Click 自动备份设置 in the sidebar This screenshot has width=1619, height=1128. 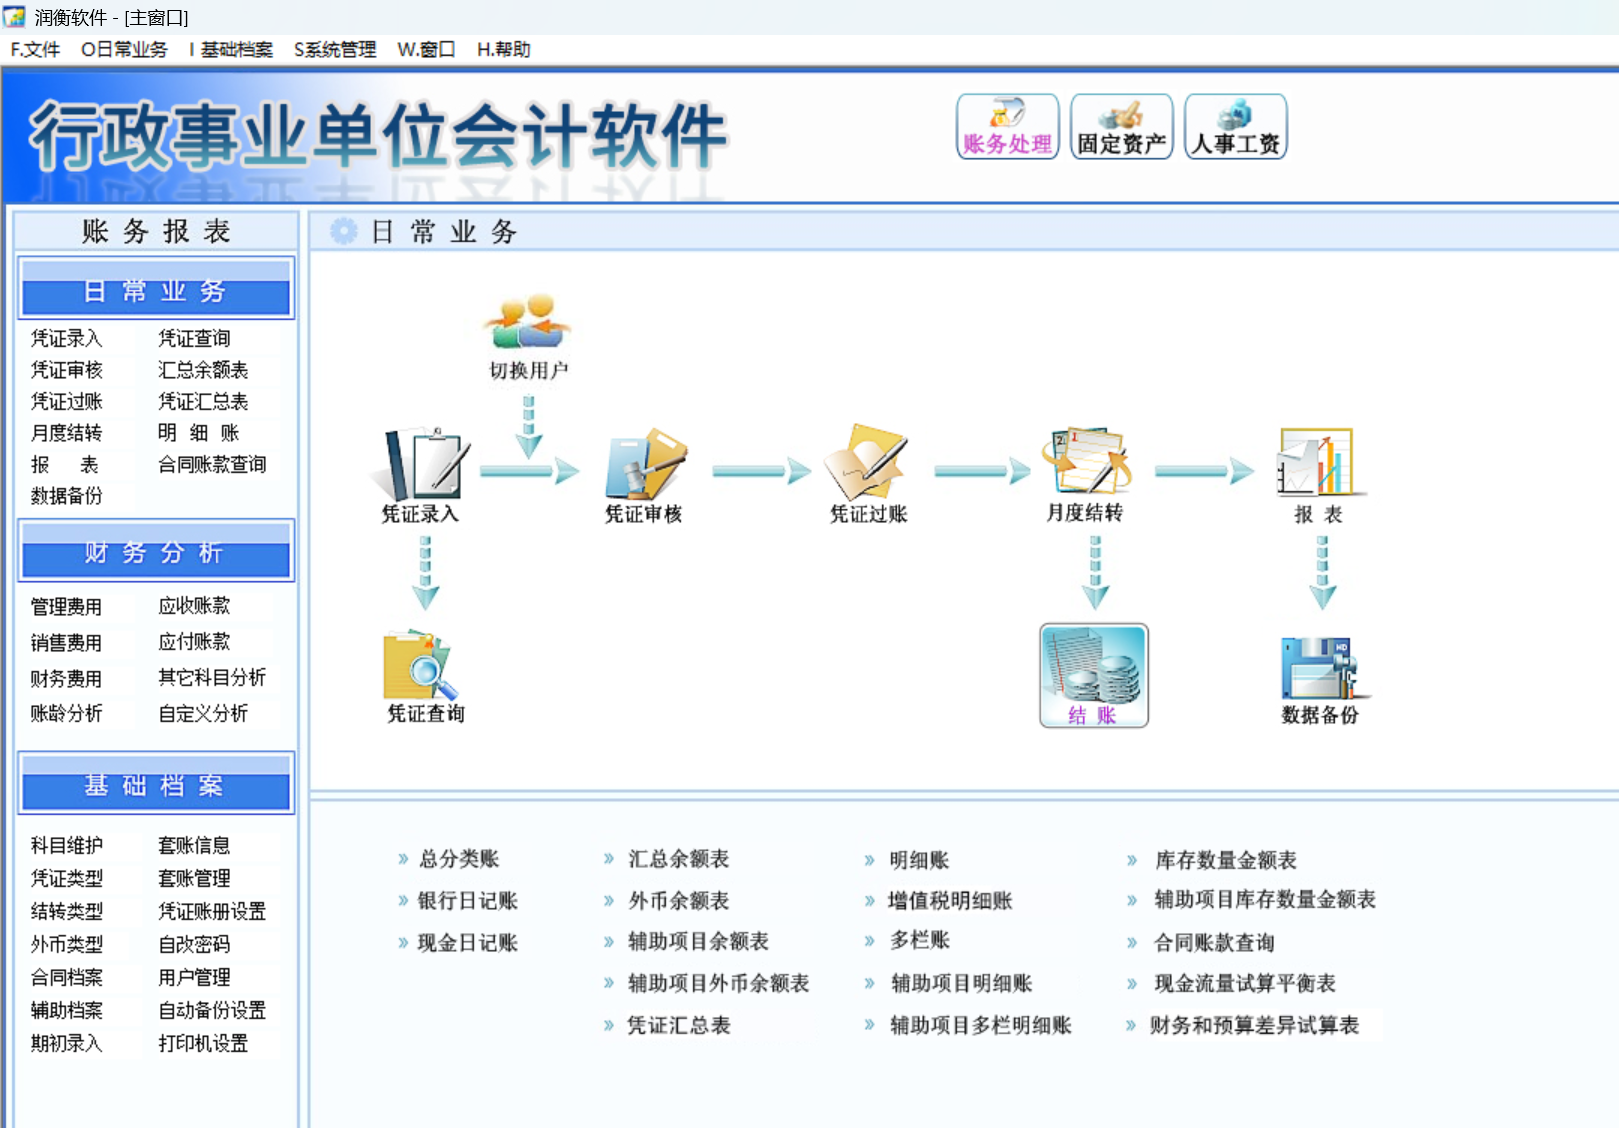[212, 1011]
